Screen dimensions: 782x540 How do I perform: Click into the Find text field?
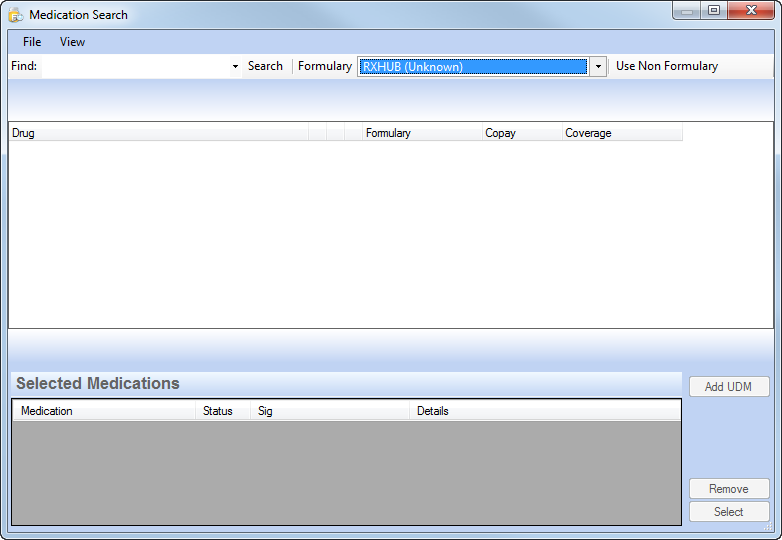[x=136, y=66]
